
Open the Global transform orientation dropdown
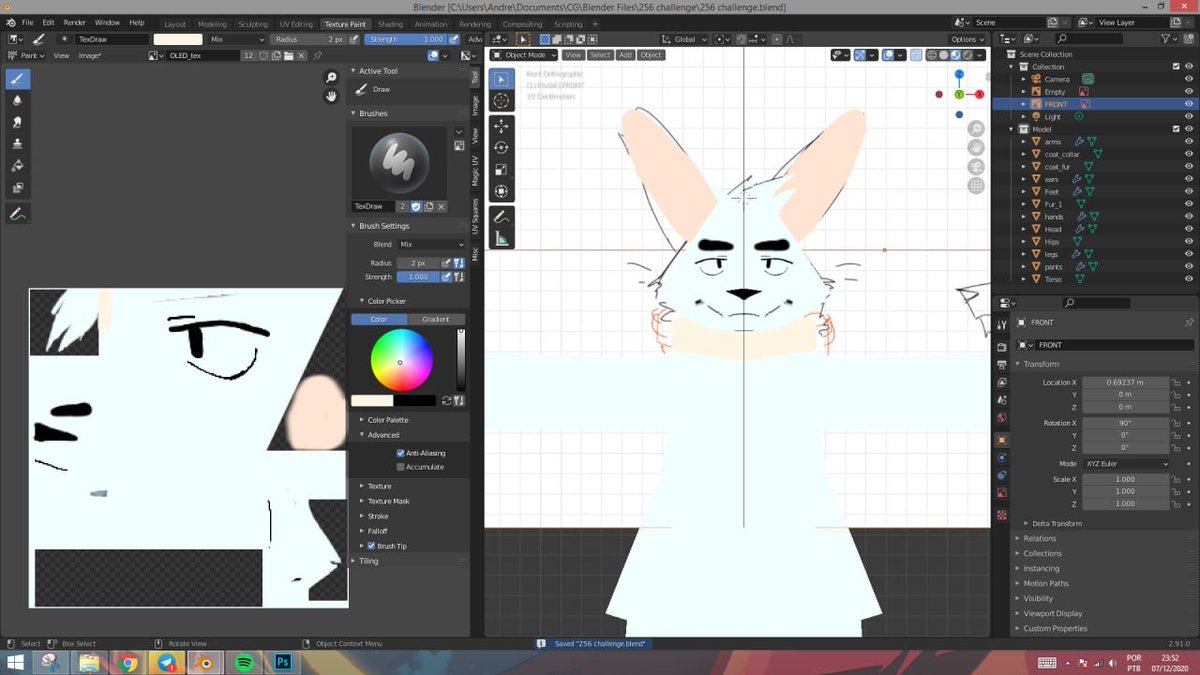tap(687, 39)
